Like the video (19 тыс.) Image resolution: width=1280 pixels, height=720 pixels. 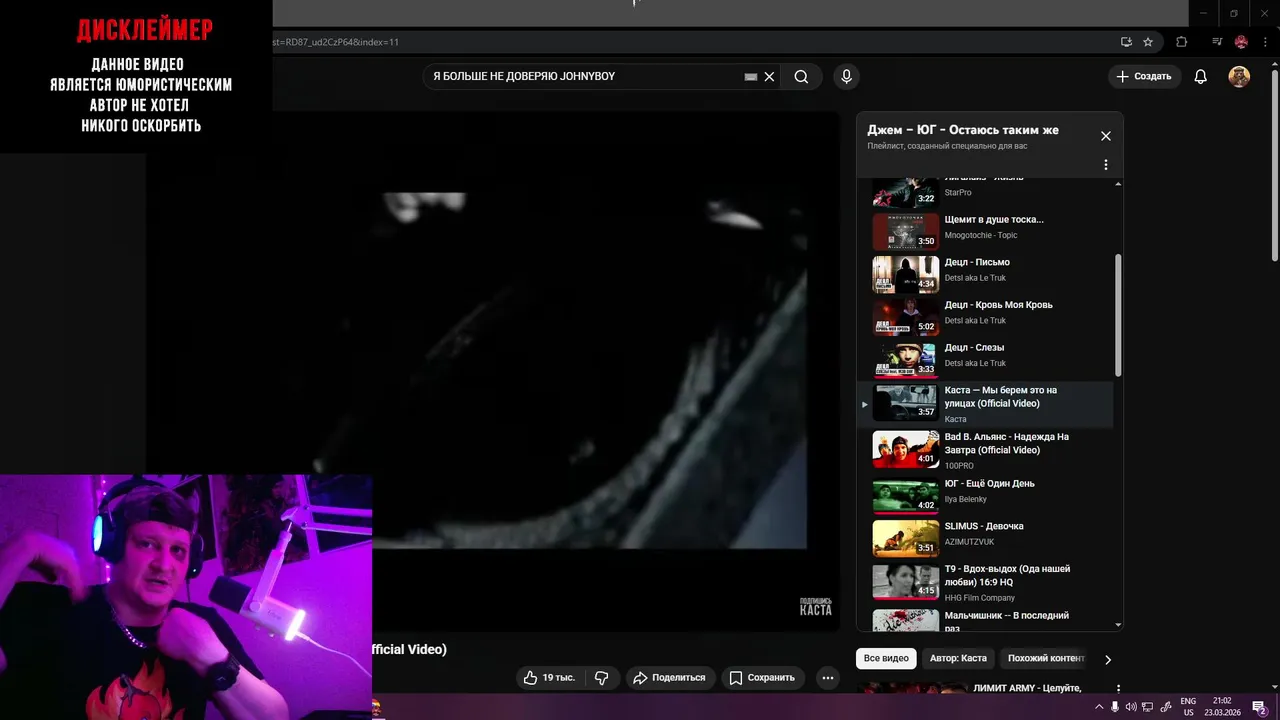(549, 677)
